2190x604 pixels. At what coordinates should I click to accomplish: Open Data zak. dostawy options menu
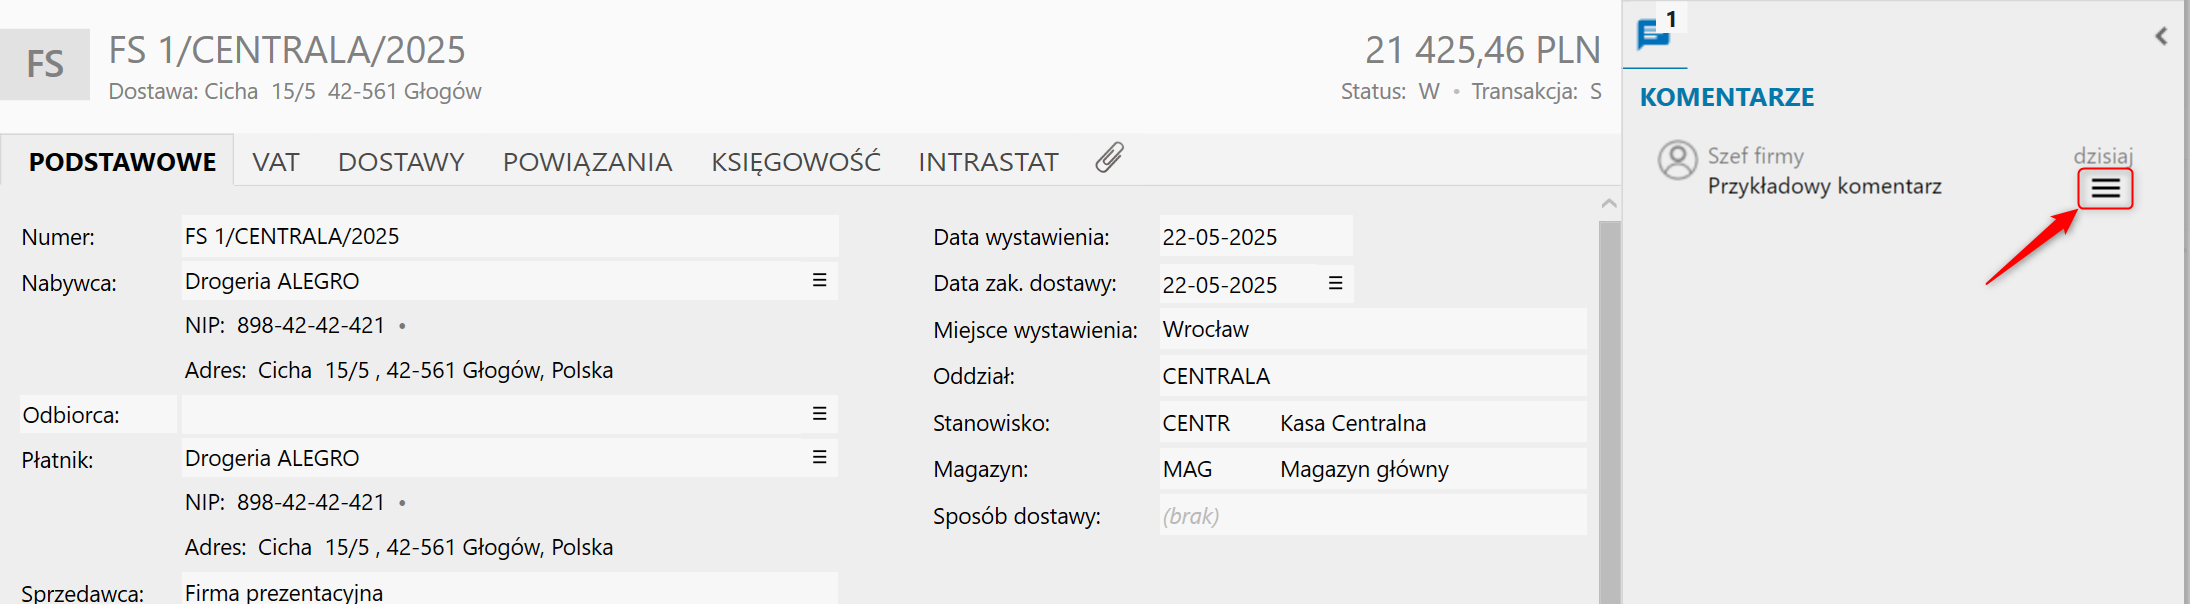pos(1335,284)
